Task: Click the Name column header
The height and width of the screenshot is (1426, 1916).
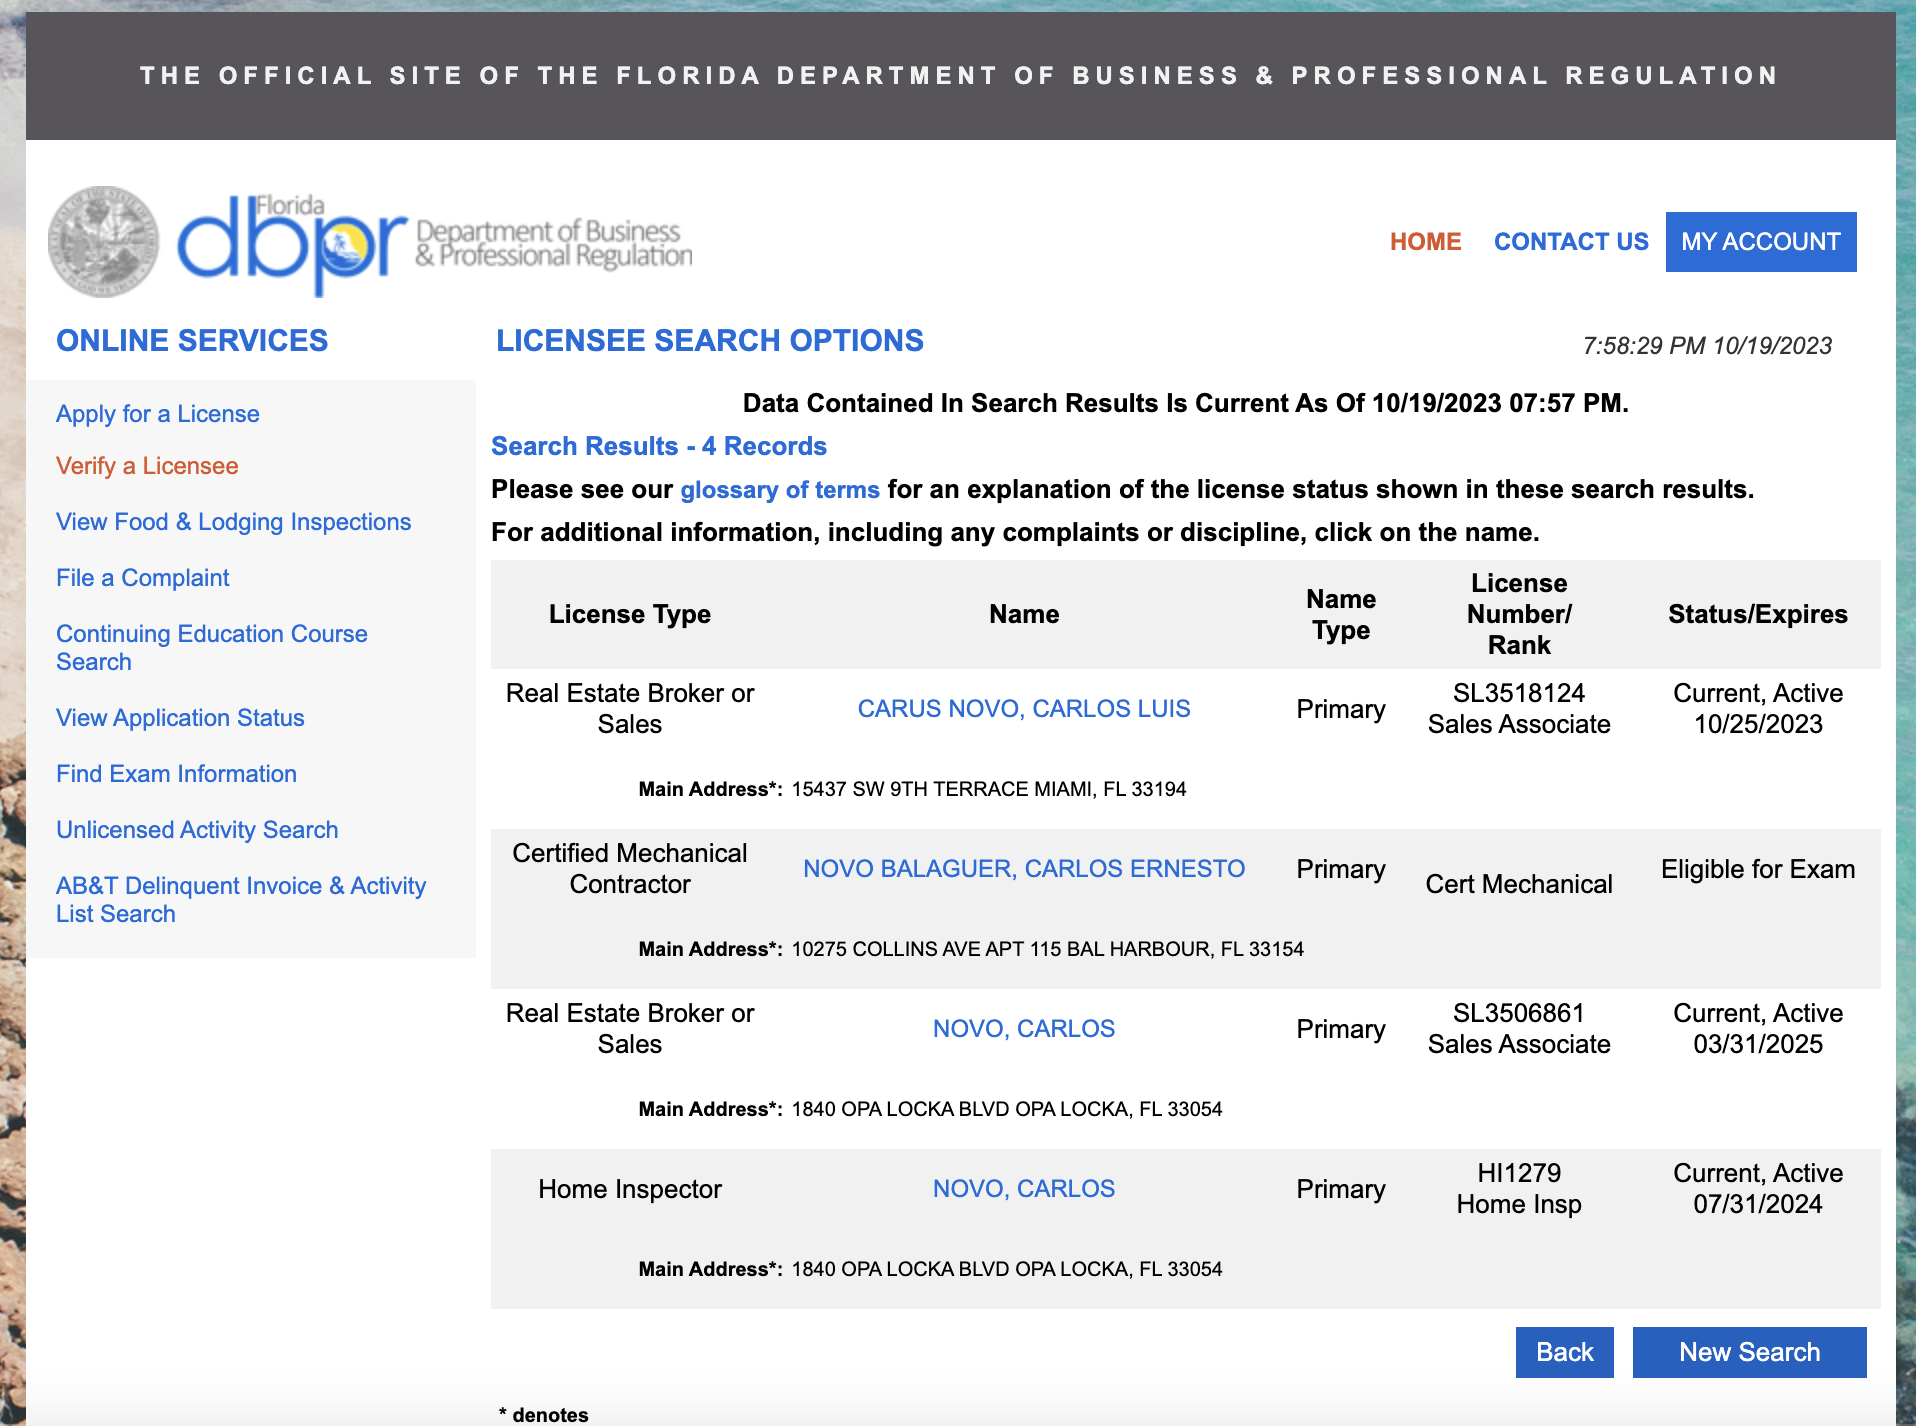Action: pos(1024,614)
